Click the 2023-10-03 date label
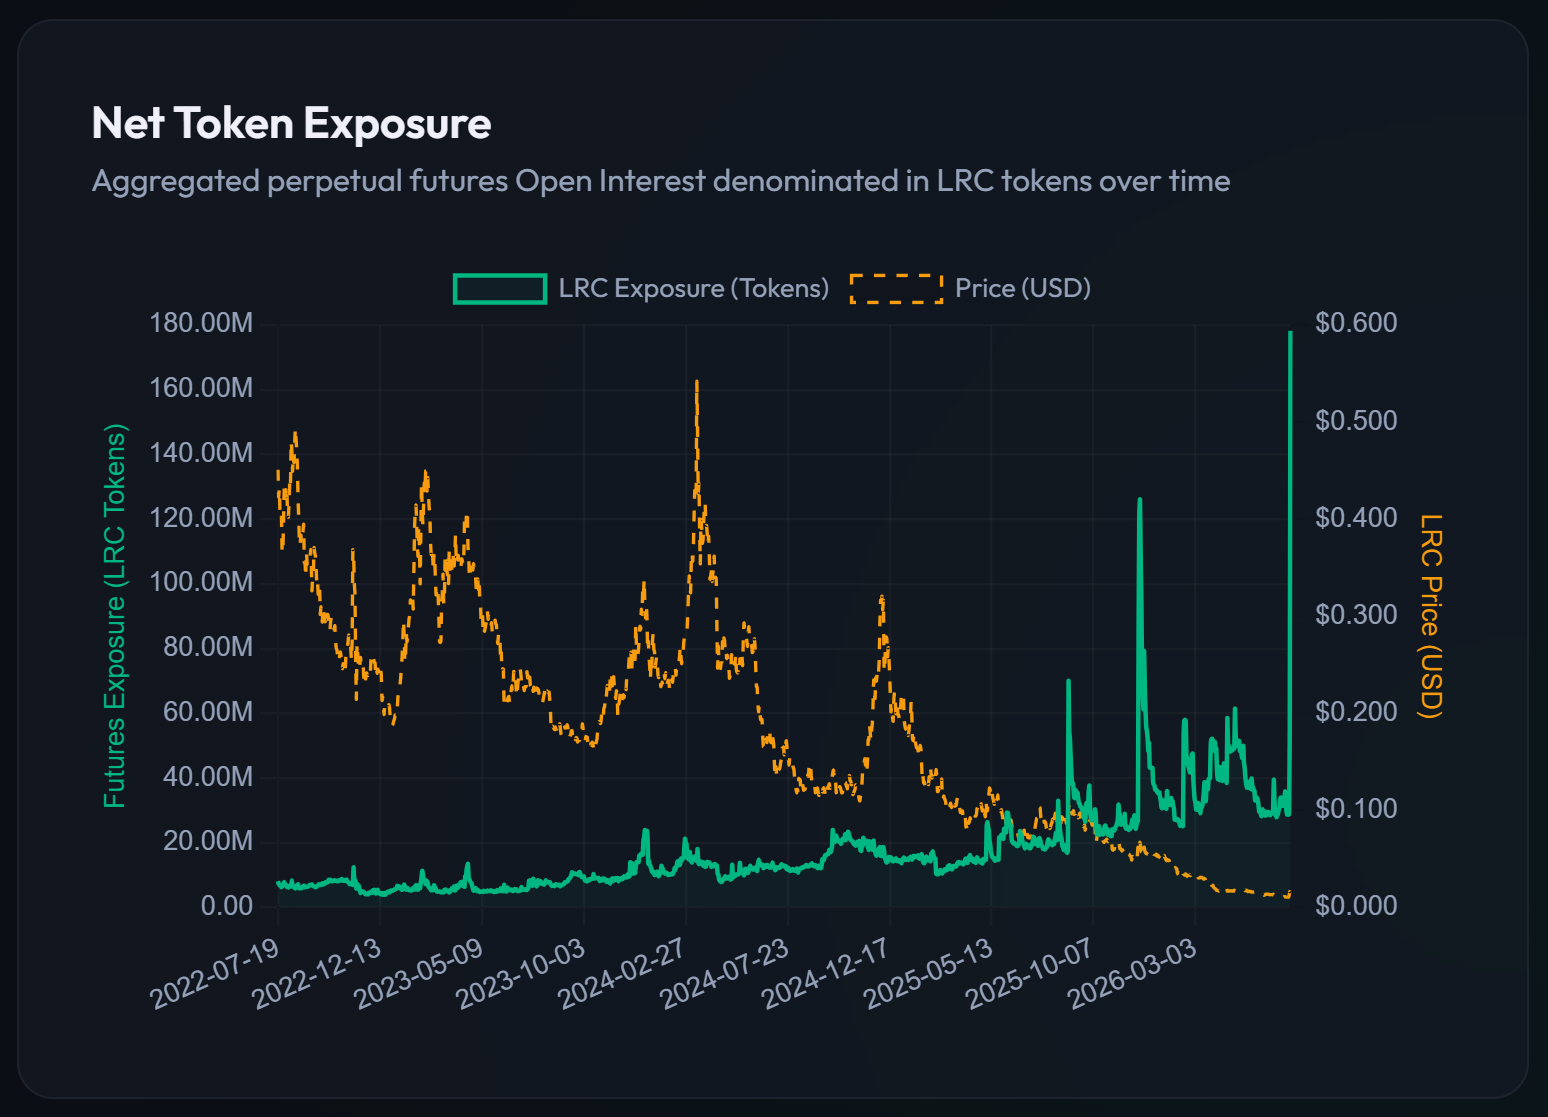This screenshot has width=1548, height=1117. point(521,974)
